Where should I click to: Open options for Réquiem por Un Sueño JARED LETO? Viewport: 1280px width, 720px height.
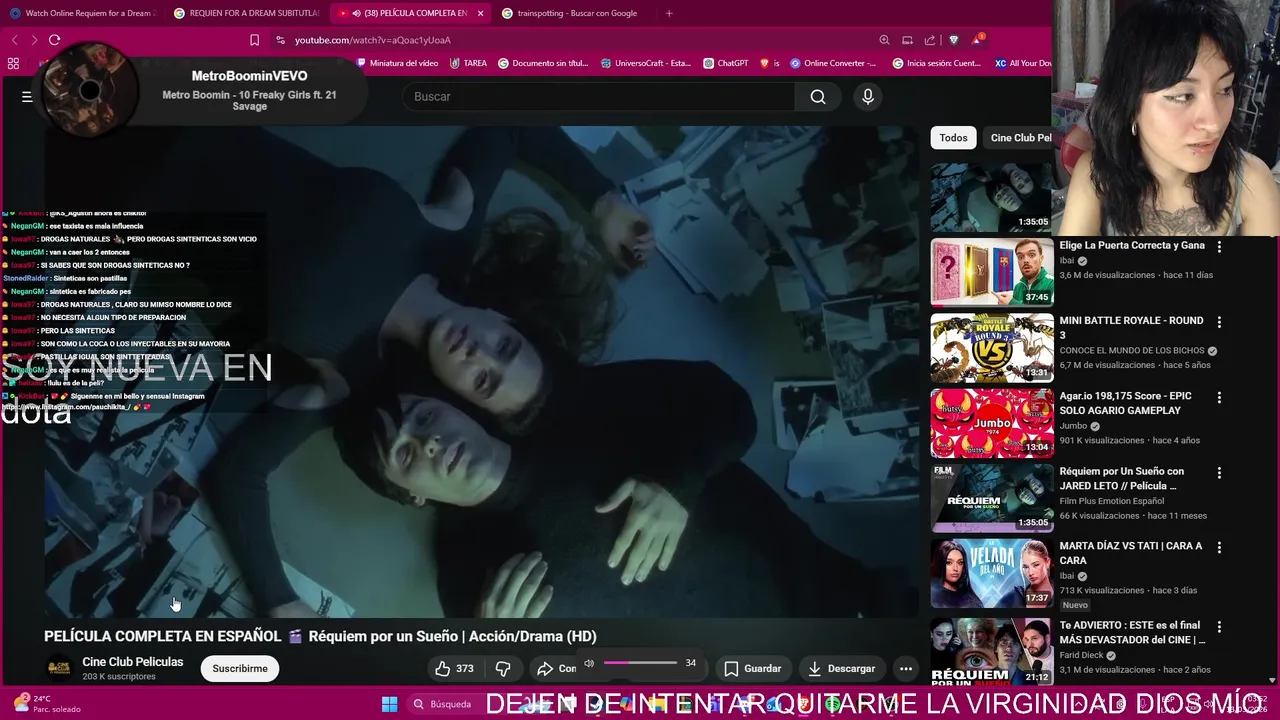(1219, 472)
